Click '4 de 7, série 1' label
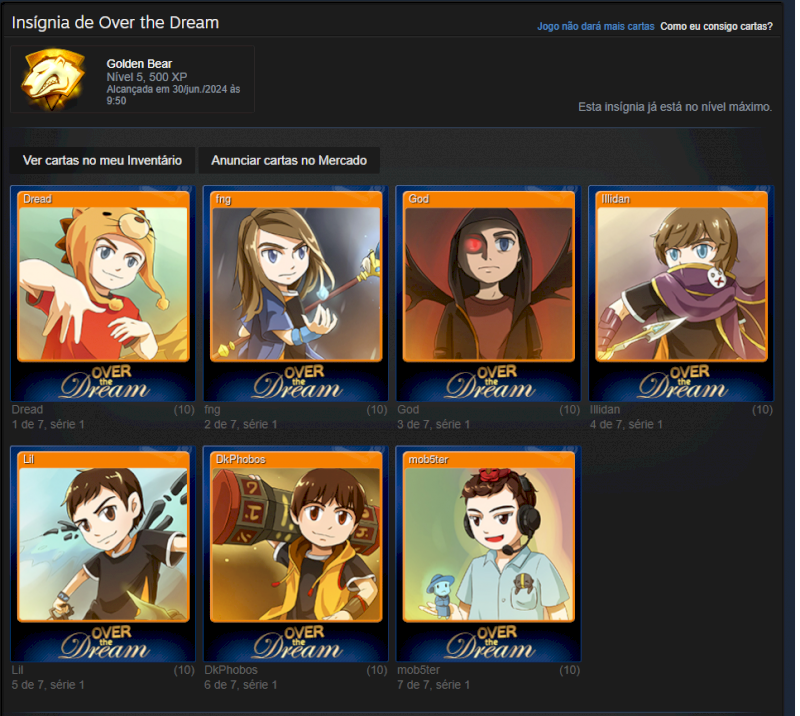The width and height of the screenshot is (800, 716). tap(626, 424)
